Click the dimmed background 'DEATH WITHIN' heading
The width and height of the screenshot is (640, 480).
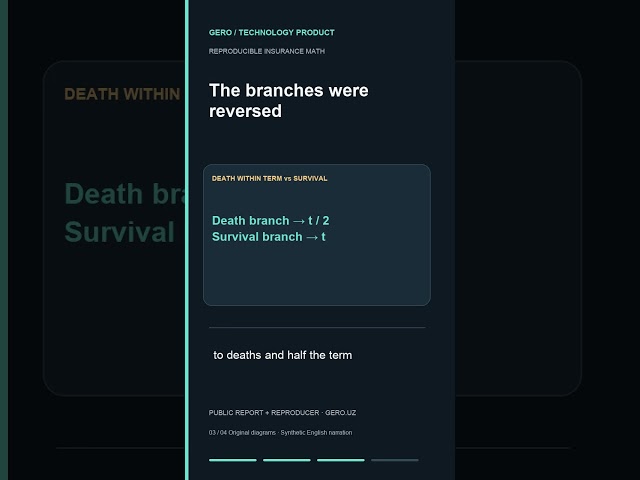click(122, 94)
